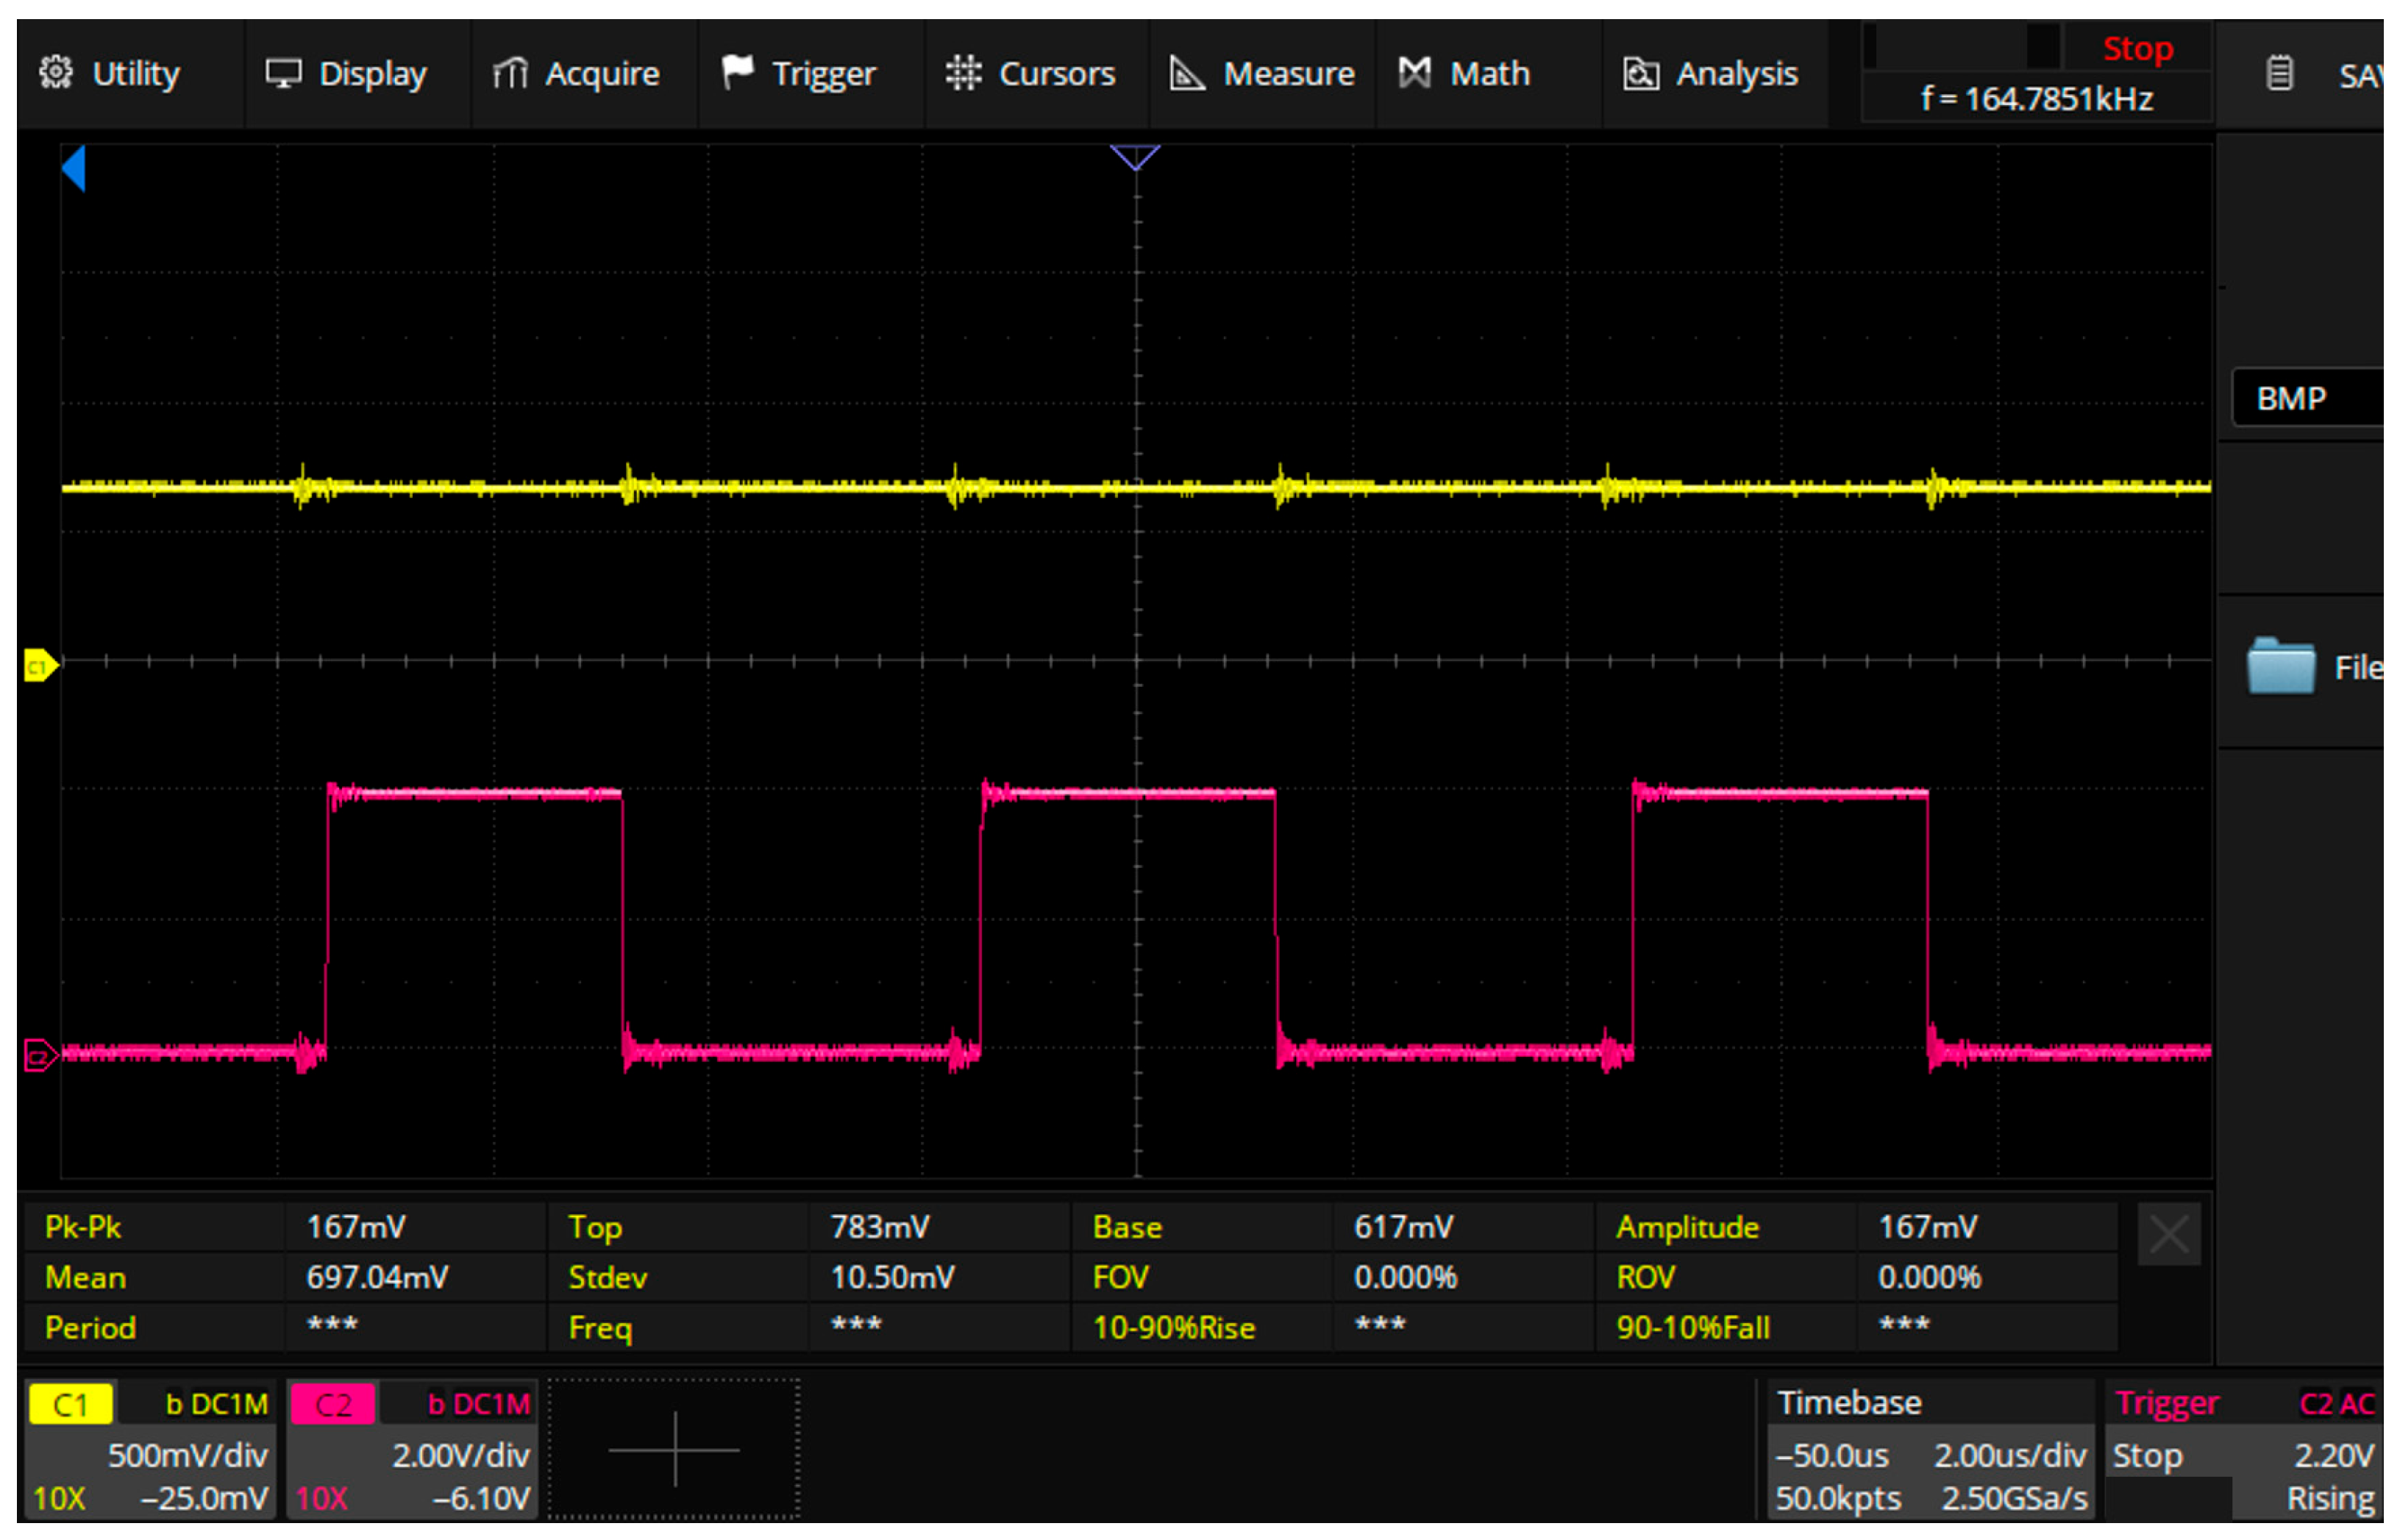Click the Analysis icon
The height and width of the screenshot is (1540, 2400).
(x=1641, y=74)
